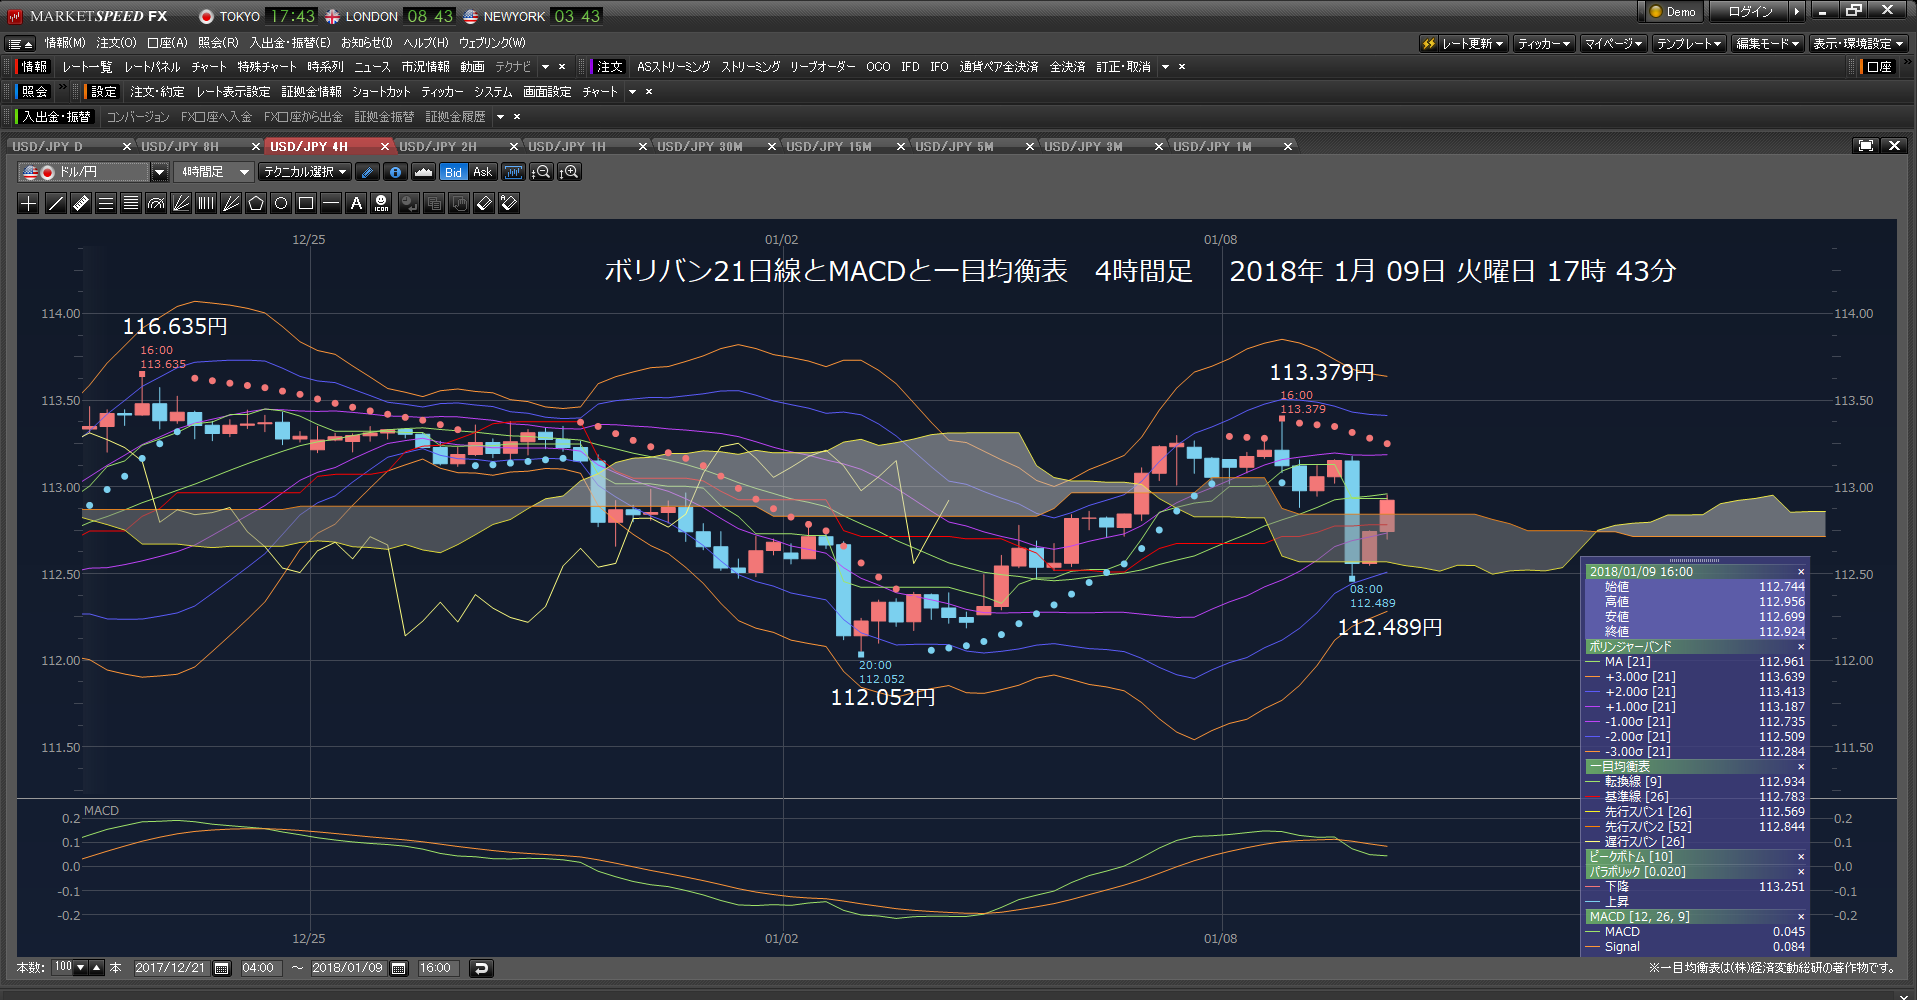Select the circle shape drawing tool
The width and height of the screenshot is (1917, 1000).
(280, 203)
